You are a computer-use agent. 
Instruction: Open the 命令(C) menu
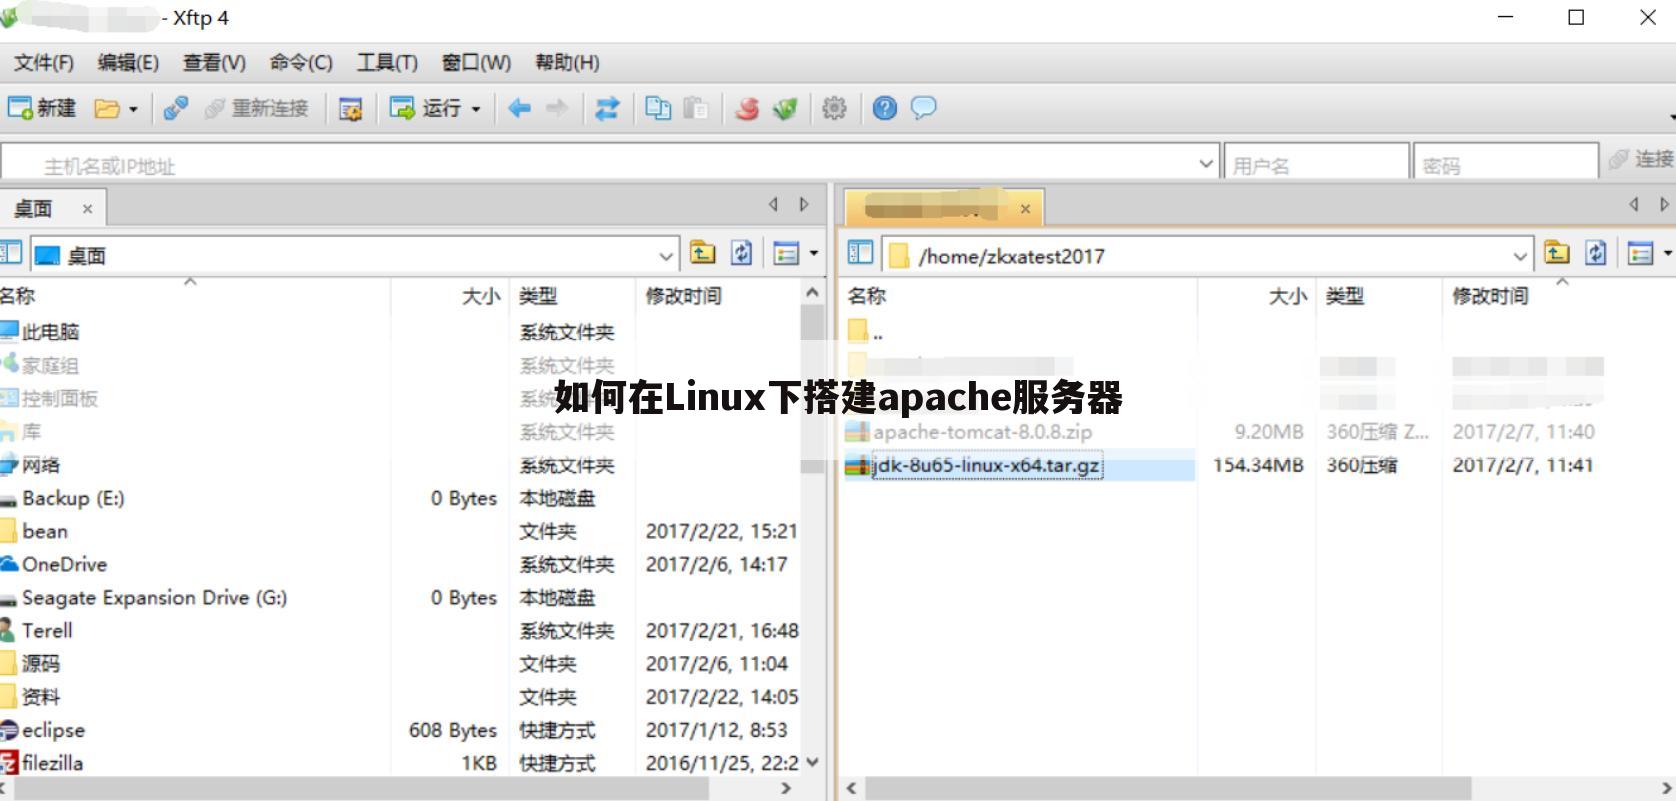coord(301,62)
